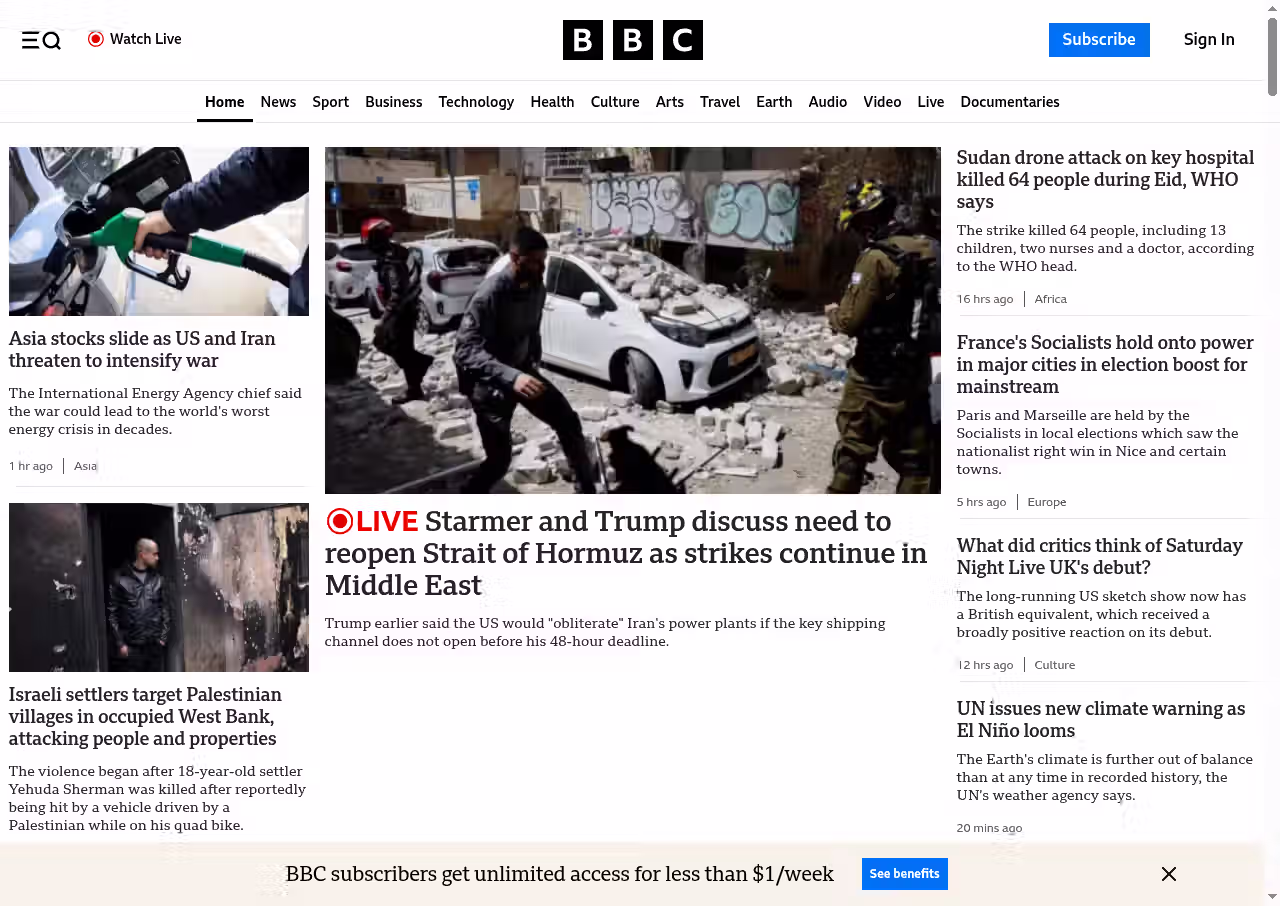Select the Technology menu item
This screenshot has height=906, width=1280.
(x=476, y=102)
